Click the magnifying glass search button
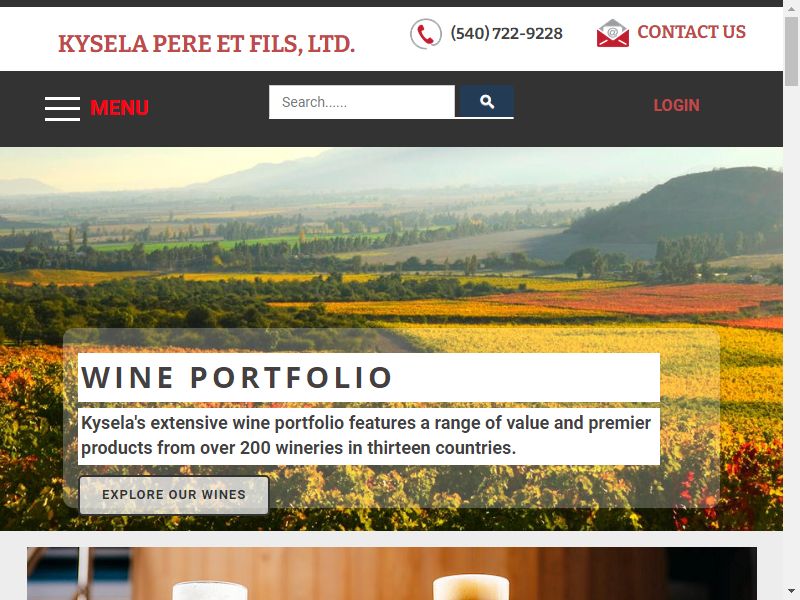The height and width of the screenshot is (600, 800). coord(487,102)
